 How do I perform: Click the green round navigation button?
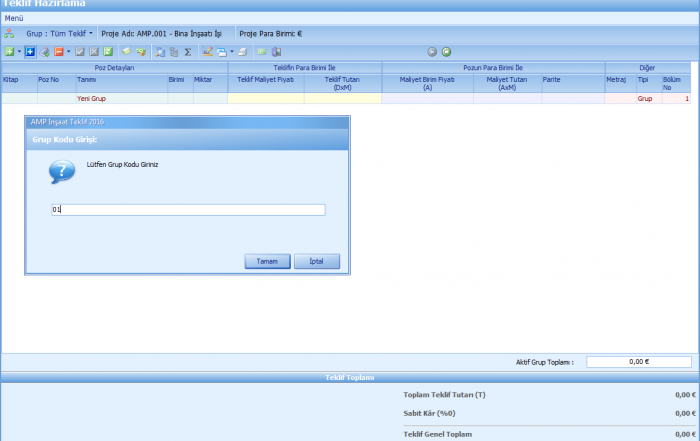(x=446, y=51)
